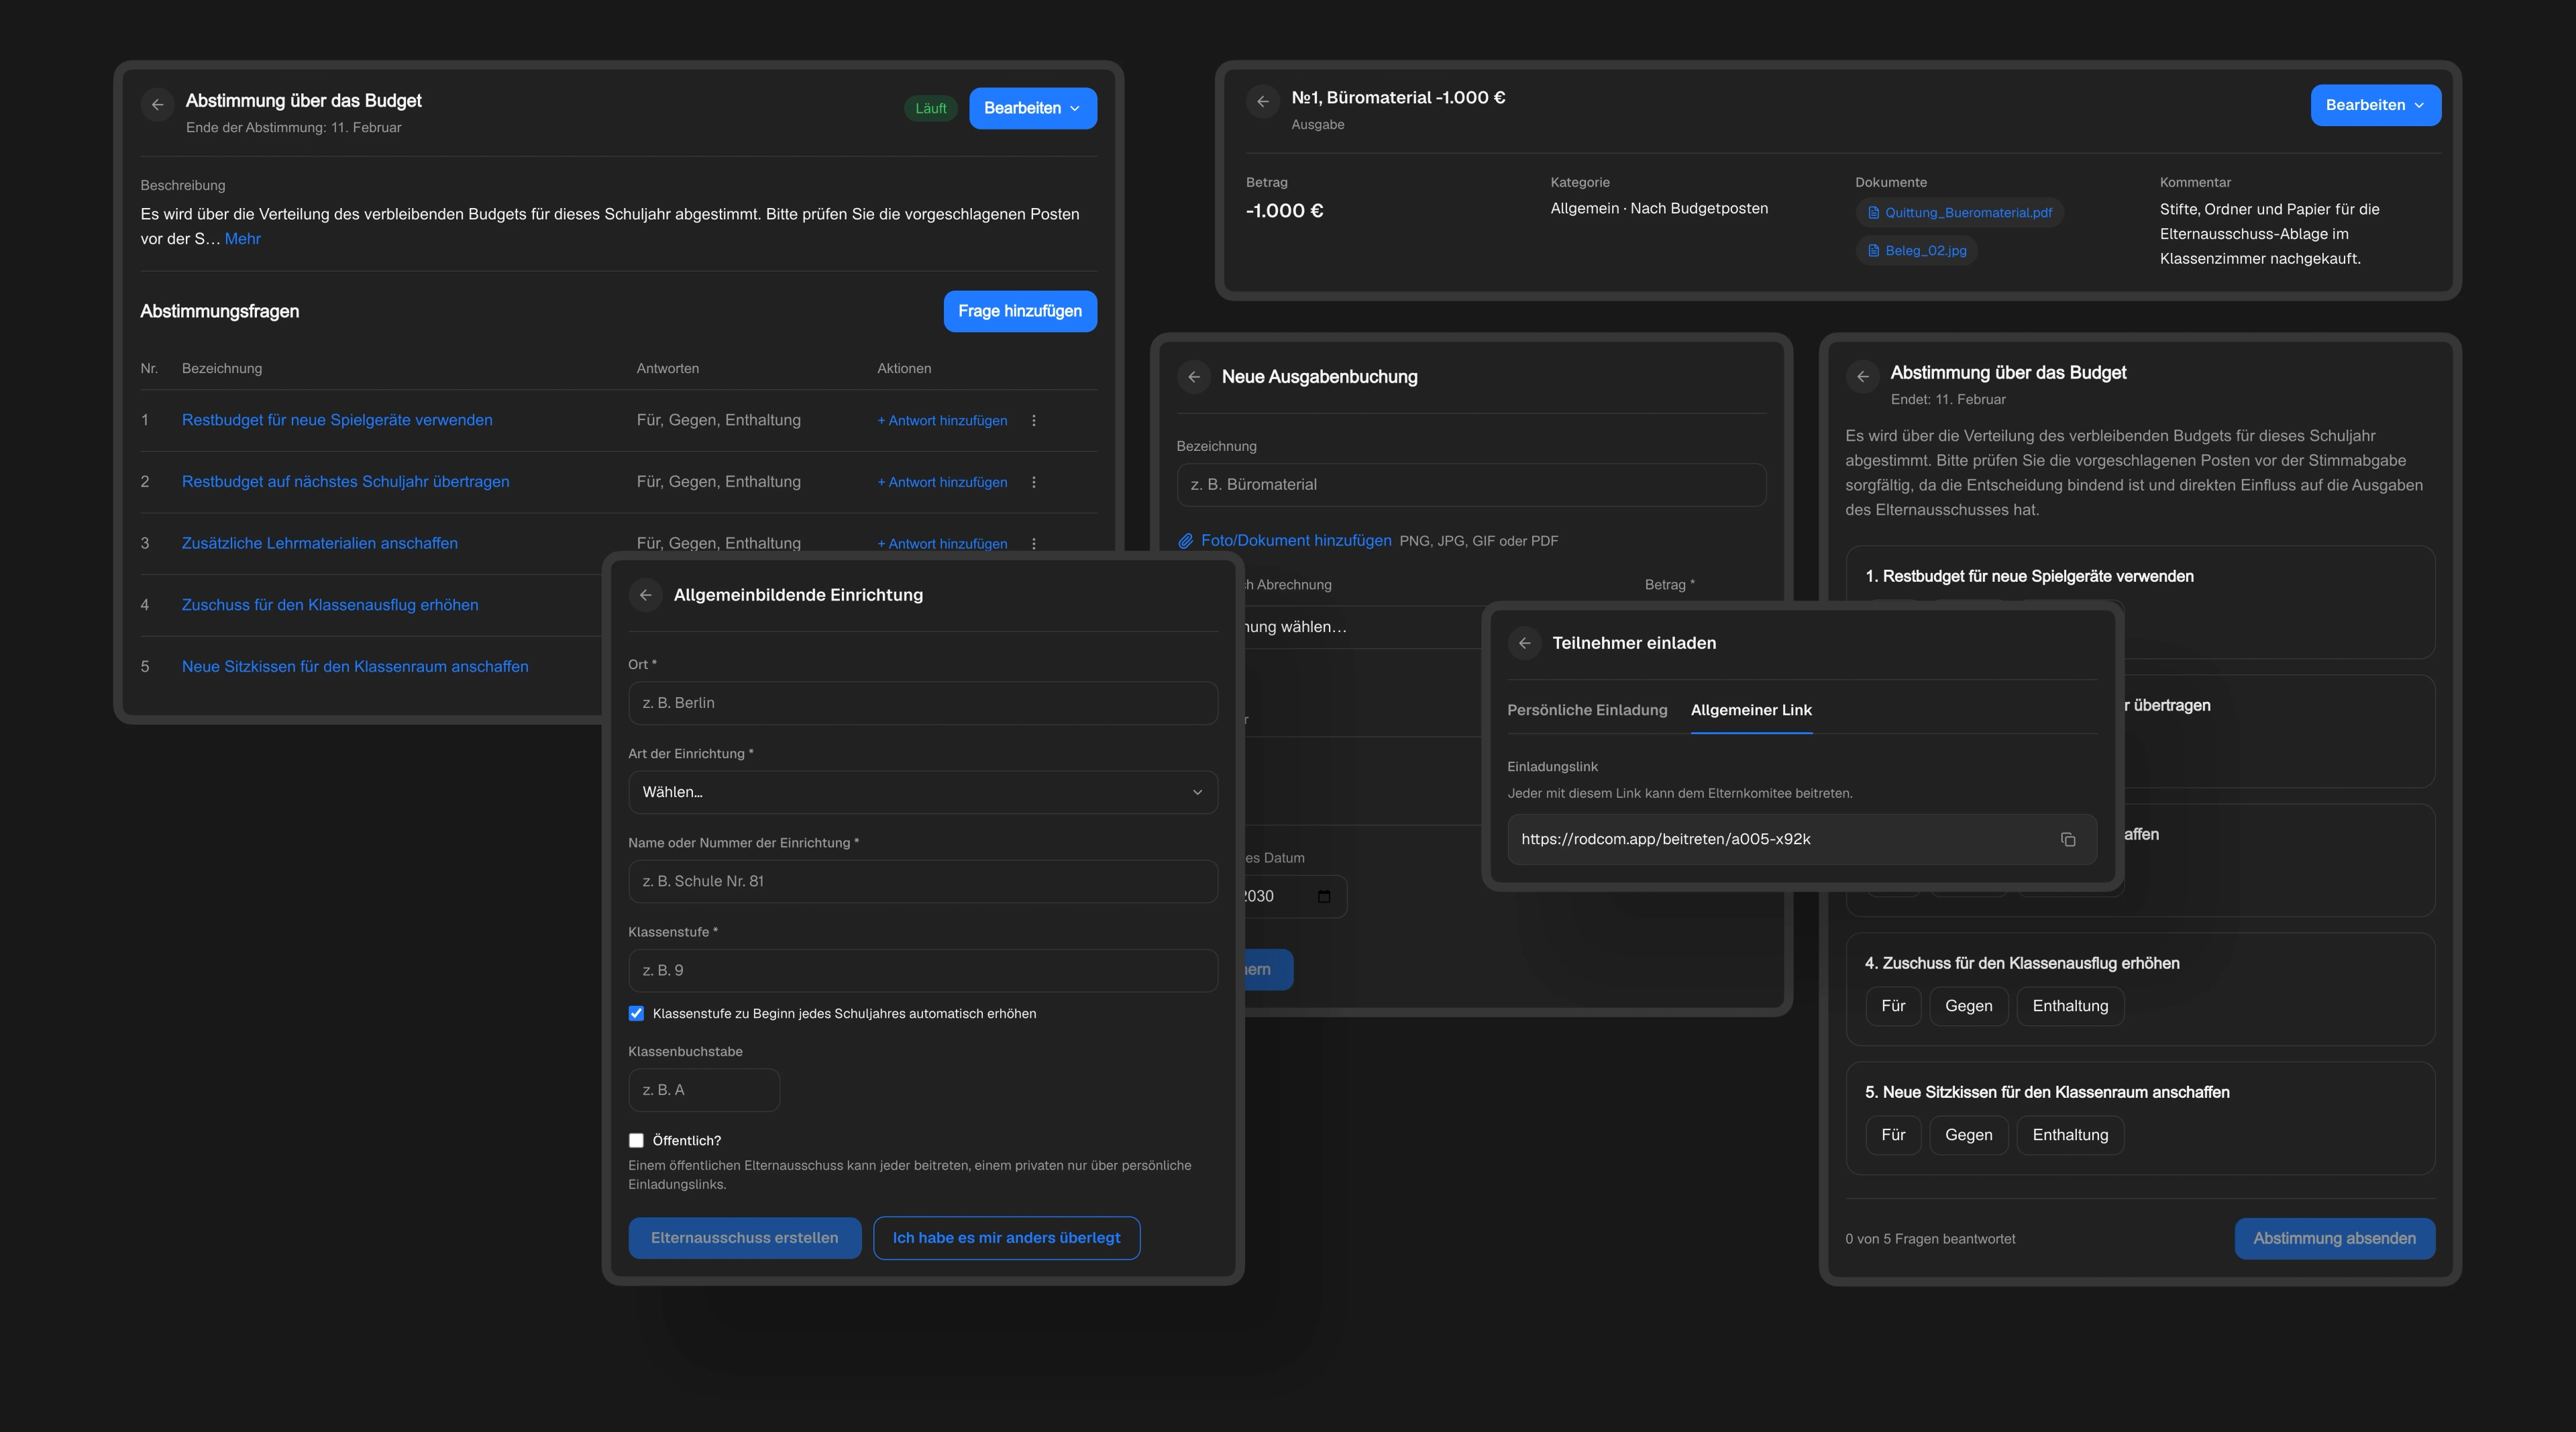Image resolution: width=2576 pixels, height=1432 pixels.
Task: Open Beleg_02.jpg document
Action: tap(1916, 251)
